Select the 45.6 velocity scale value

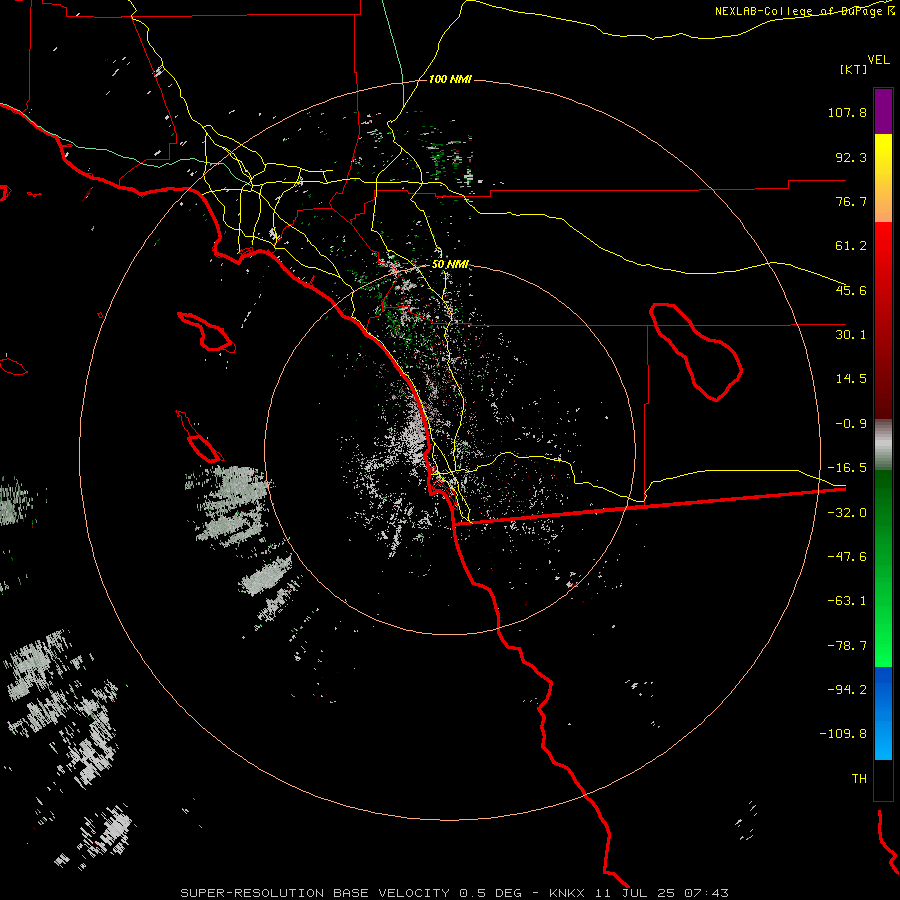coord(851,290)
